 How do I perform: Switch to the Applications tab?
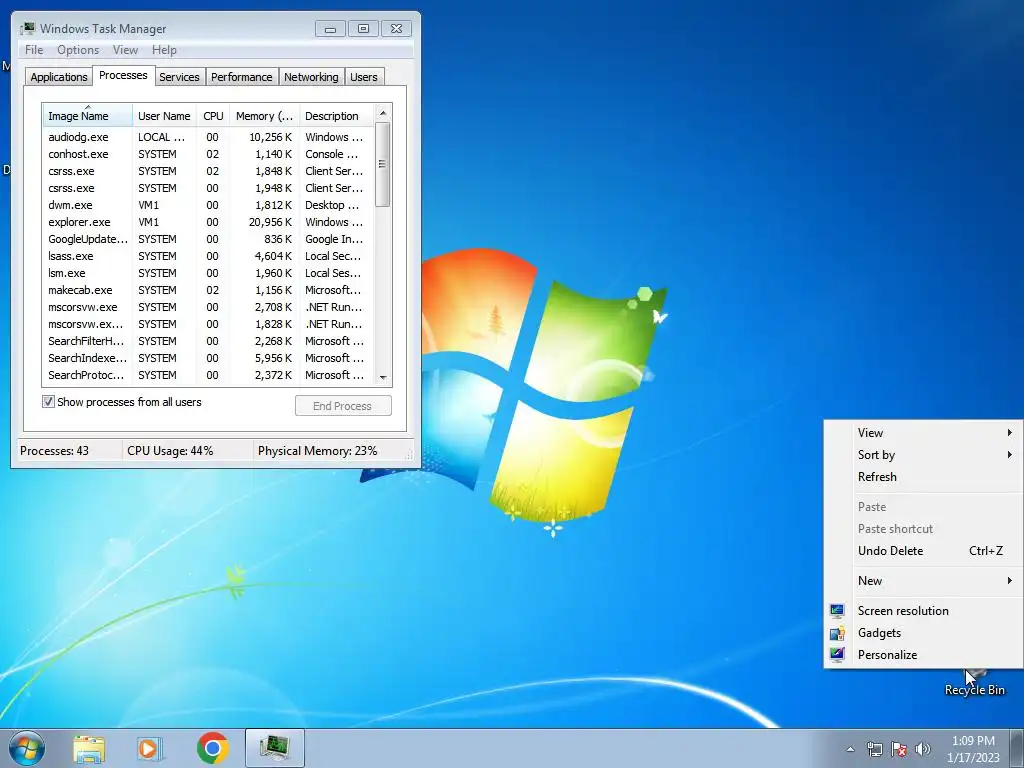pyautogui.click(x=59, y=77)
